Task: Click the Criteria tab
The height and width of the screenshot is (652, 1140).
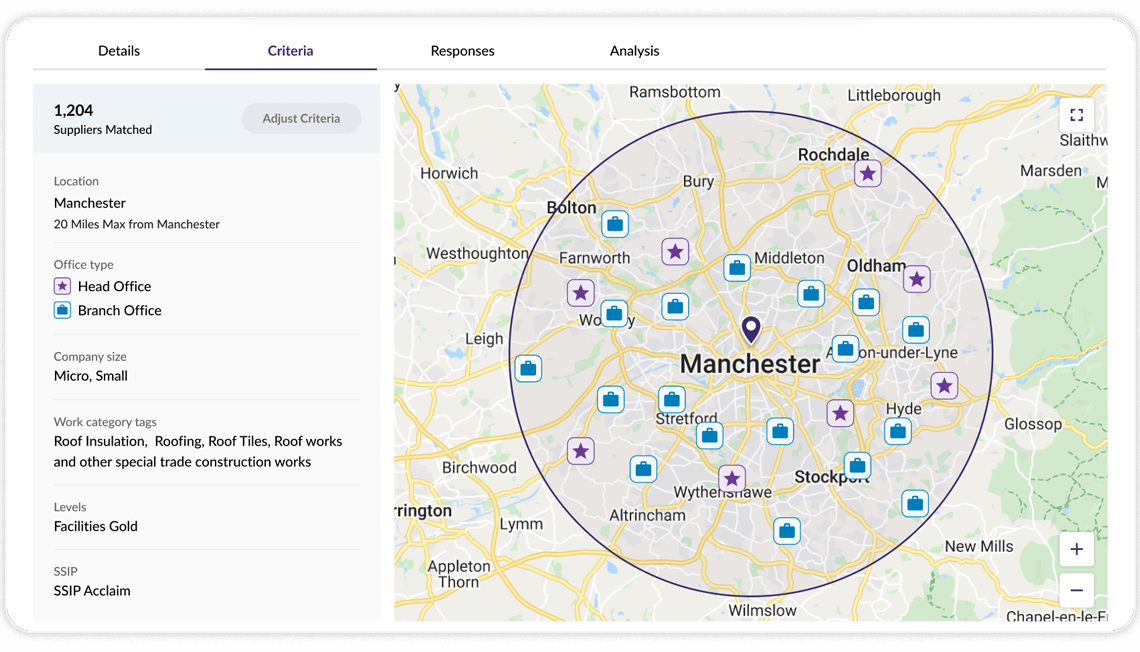Action: pyautogui.click(x=290, y=51)
